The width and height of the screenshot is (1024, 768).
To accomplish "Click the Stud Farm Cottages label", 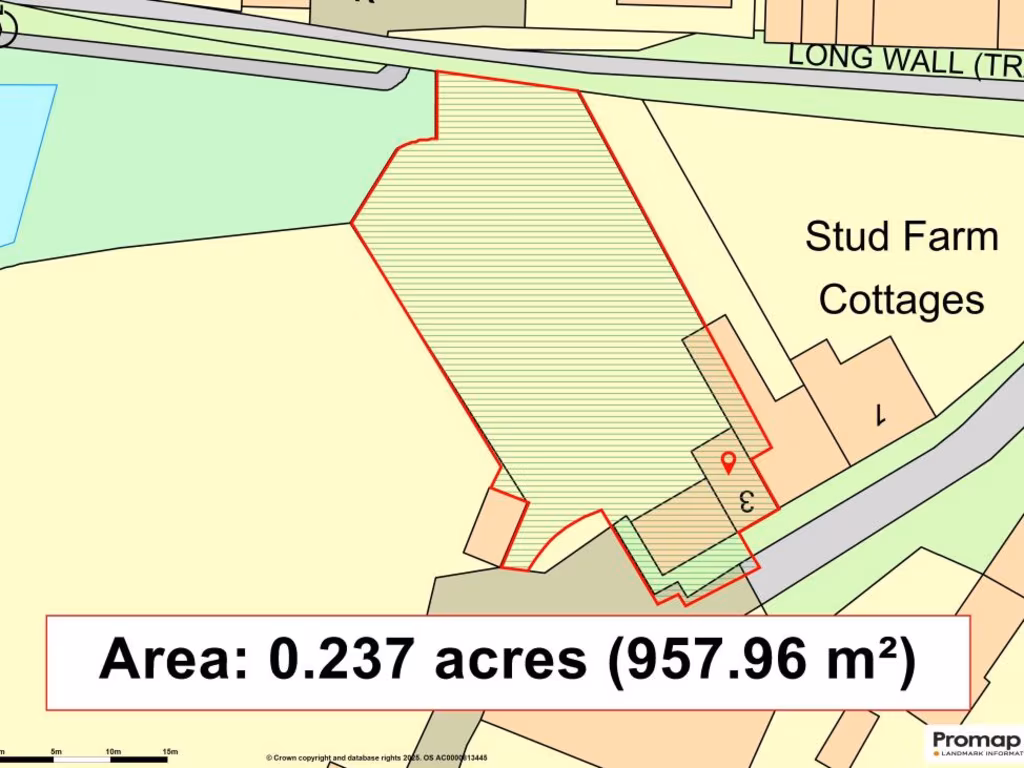I will click(x=901, y=268).
